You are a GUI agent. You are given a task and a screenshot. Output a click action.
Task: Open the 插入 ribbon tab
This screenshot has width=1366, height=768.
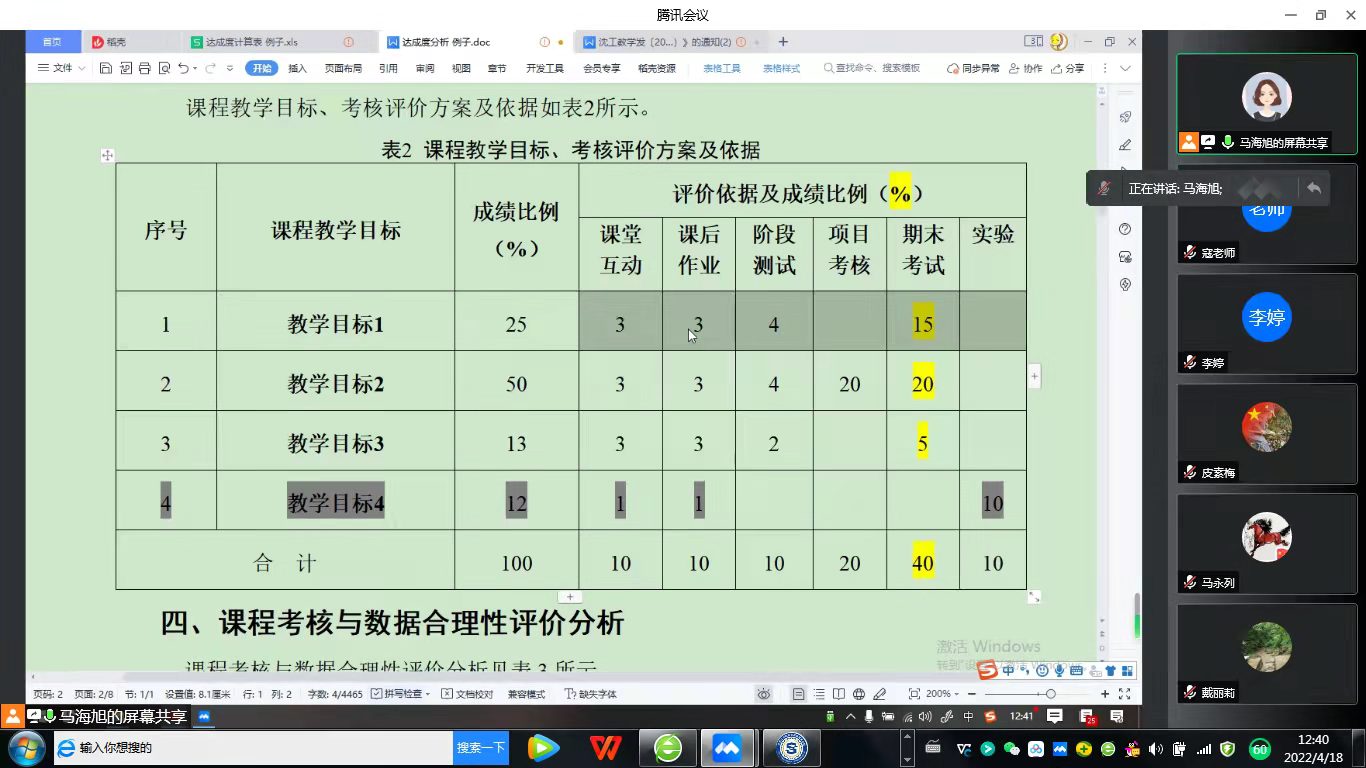click(298, 68)
